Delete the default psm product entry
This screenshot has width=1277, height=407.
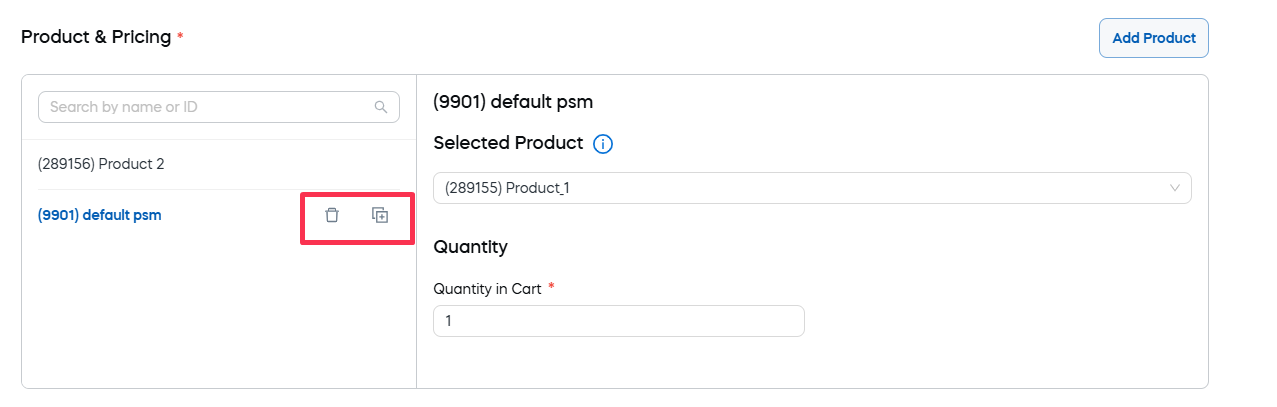click(x=332, y=215)
